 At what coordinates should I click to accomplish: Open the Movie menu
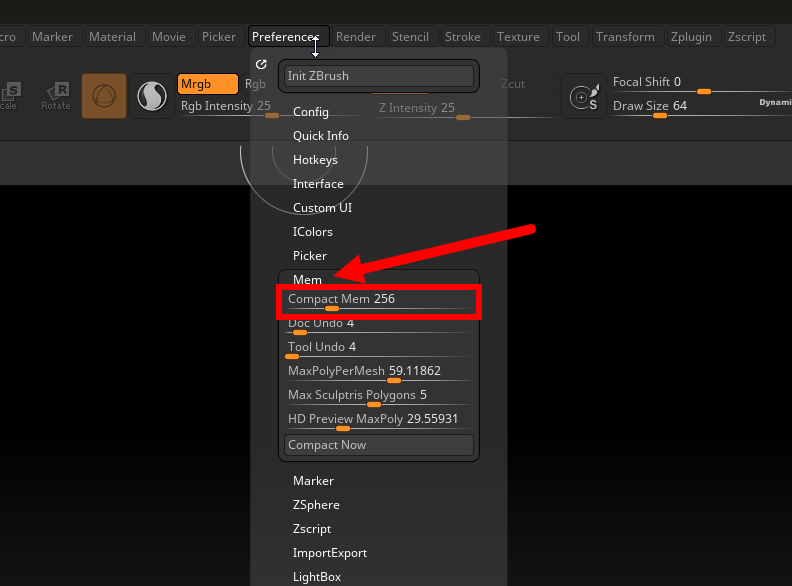pyautogui.click(x=169, y=37)
